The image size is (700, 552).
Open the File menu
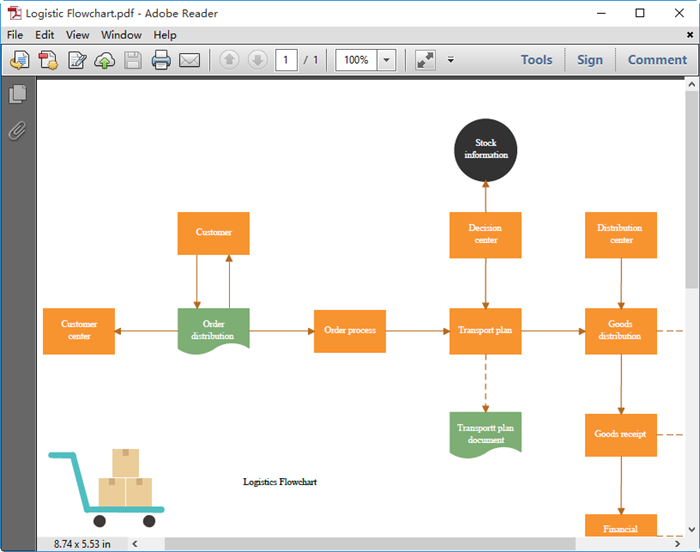pos(16,35)
